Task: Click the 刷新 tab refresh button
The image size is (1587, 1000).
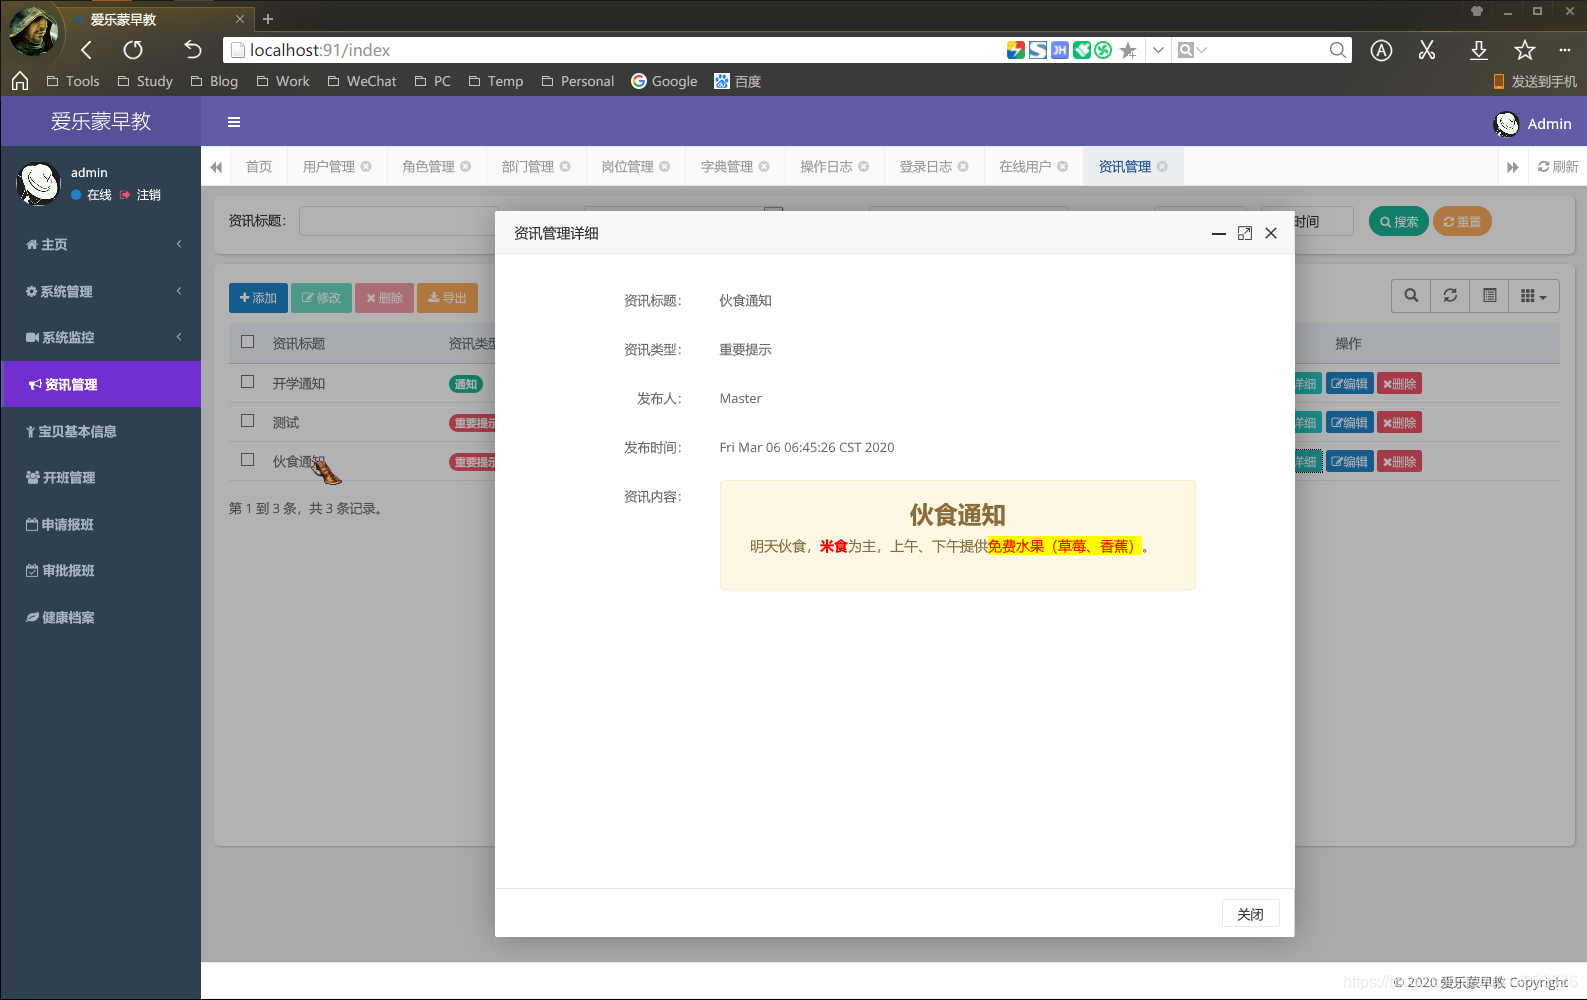Action: 1558,166
